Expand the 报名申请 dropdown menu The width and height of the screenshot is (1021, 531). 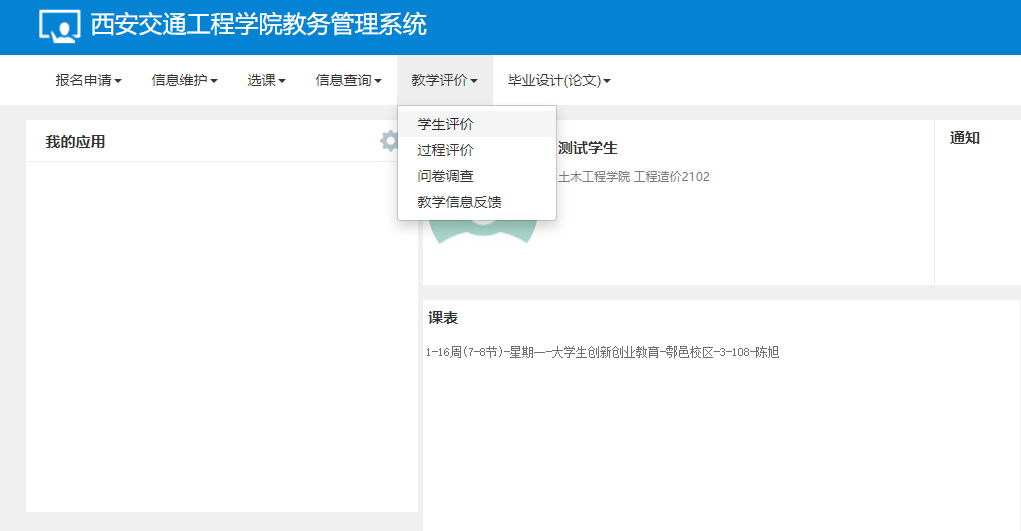[88, 80]
